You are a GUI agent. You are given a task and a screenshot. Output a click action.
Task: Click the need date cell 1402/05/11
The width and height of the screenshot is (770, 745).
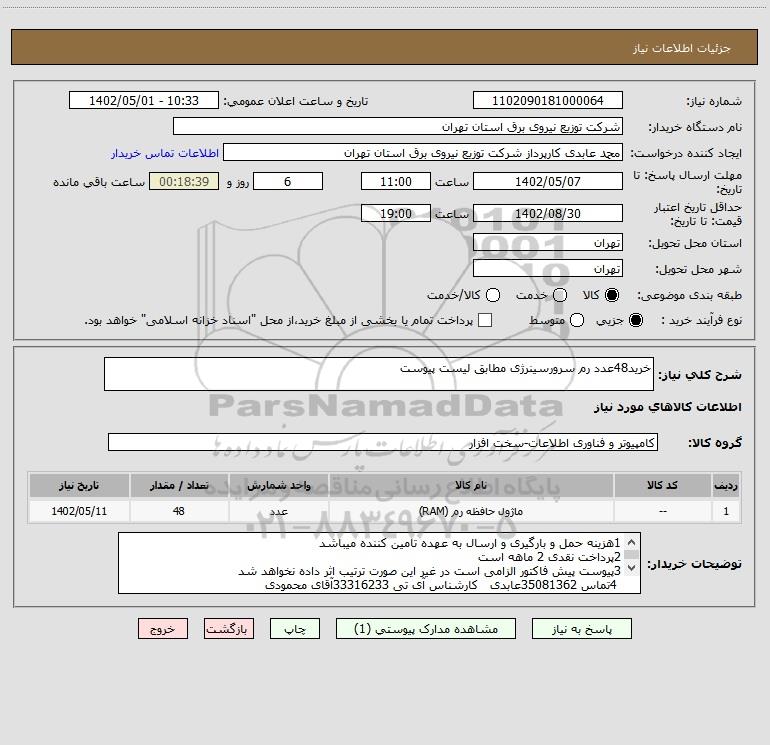coord(79,511)
